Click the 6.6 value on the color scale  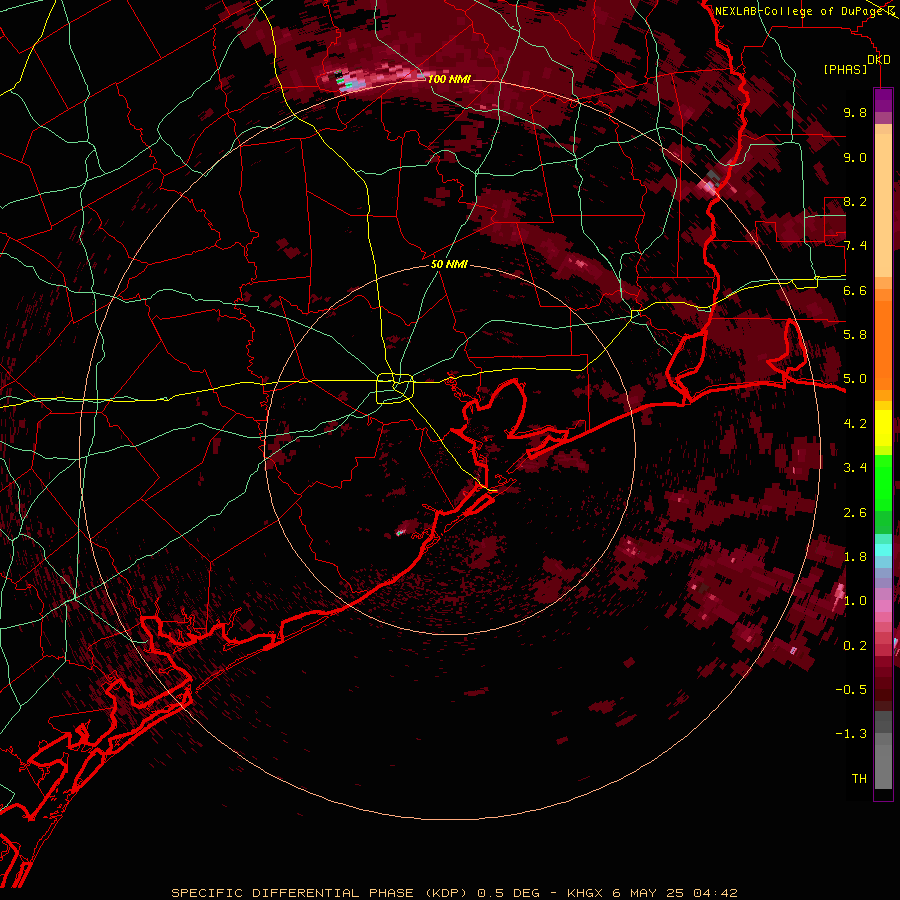tap(855, 290)
